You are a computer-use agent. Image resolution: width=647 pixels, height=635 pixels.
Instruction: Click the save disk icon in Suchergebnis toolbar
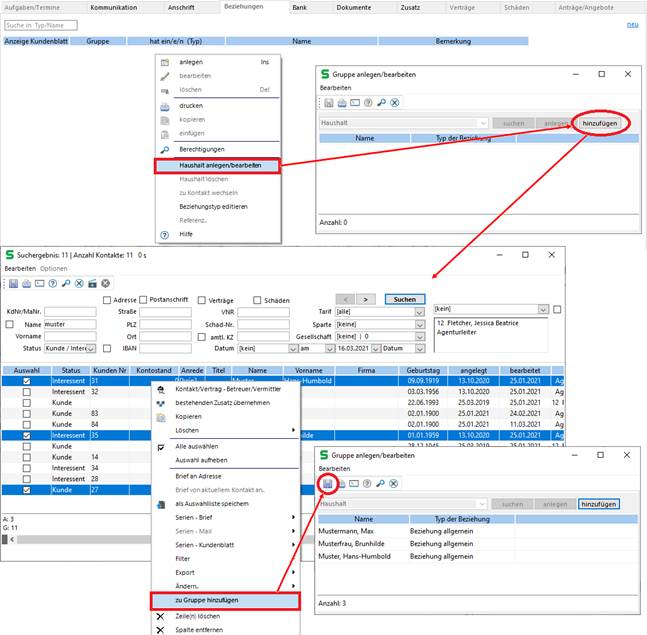coord(11,283)
